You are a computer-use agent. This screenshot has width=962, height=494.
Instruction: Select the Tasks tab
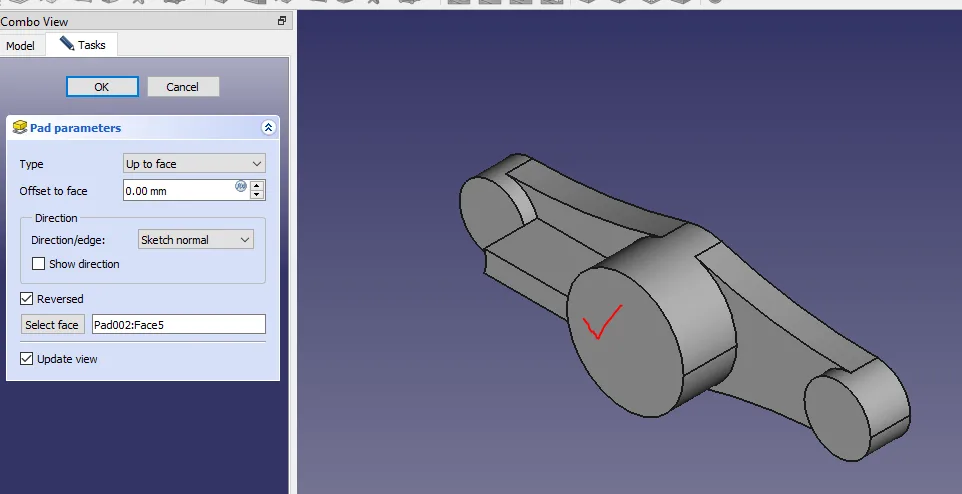82,45
